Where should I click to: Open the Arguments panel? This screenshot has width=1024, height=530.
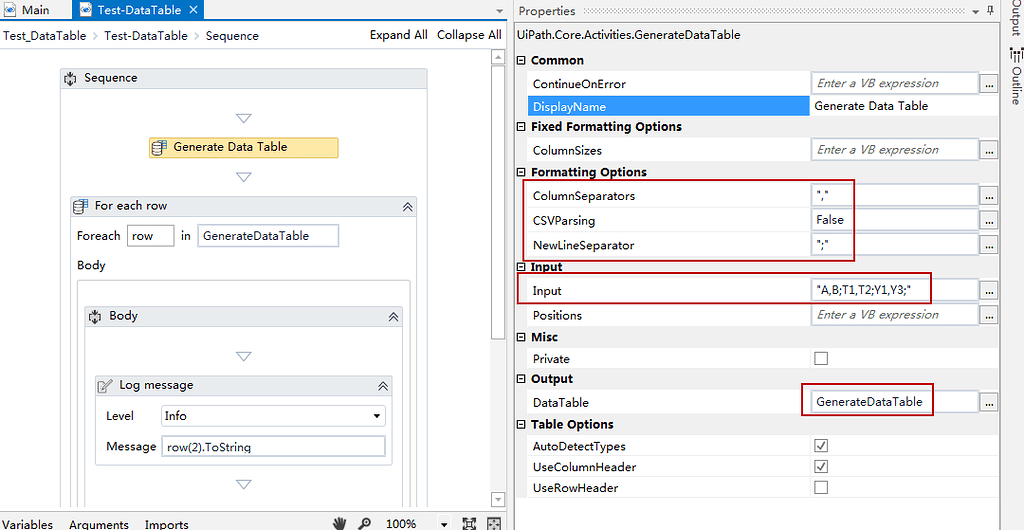coord(99,524)
